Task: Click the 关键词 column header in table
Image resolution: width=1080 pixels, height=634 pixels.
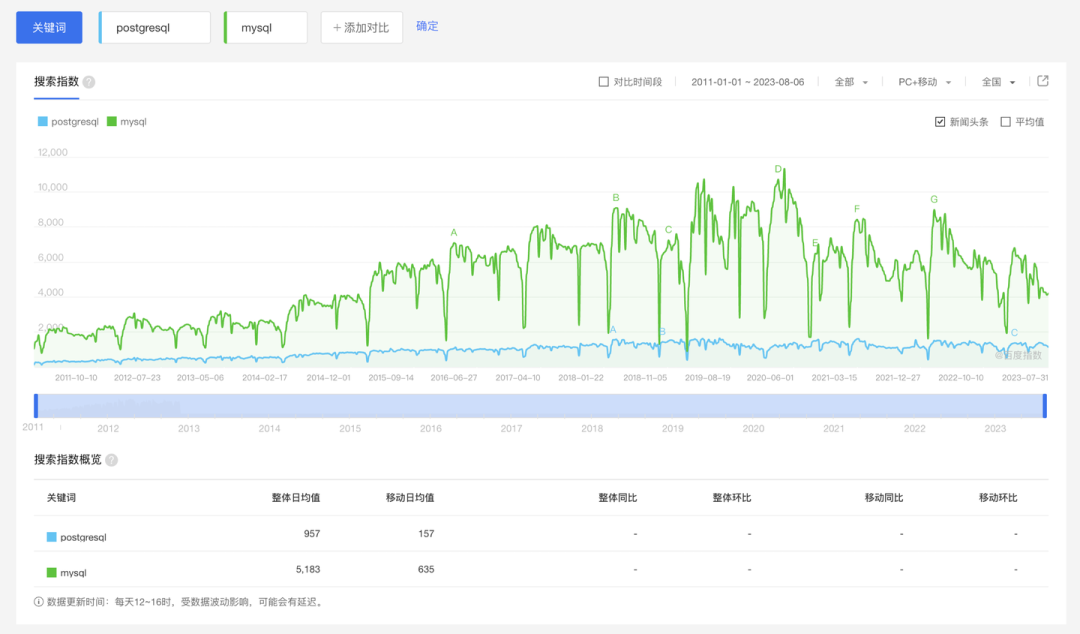Action: coord(61,498)
